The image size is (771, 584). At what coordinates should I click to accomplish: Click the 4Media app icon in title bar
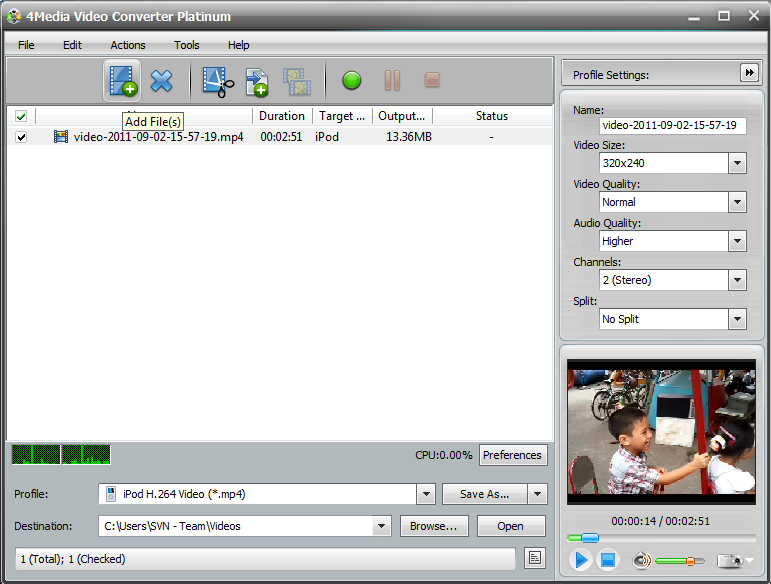pyautogui.click(x=14, y=16)
